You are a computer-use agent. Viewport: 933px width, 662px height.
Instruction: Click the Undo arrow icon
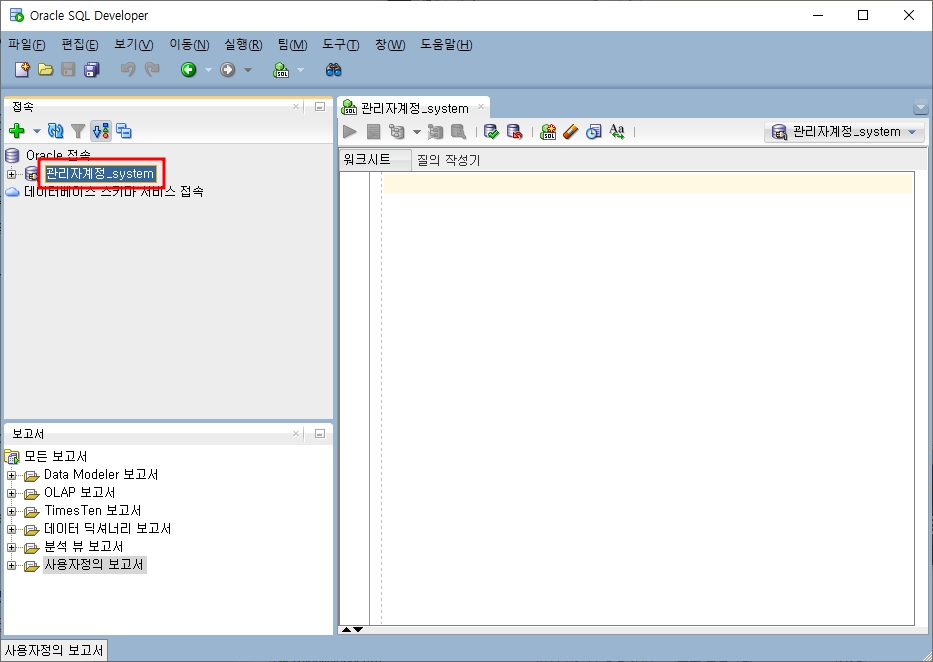click(127, 70)
